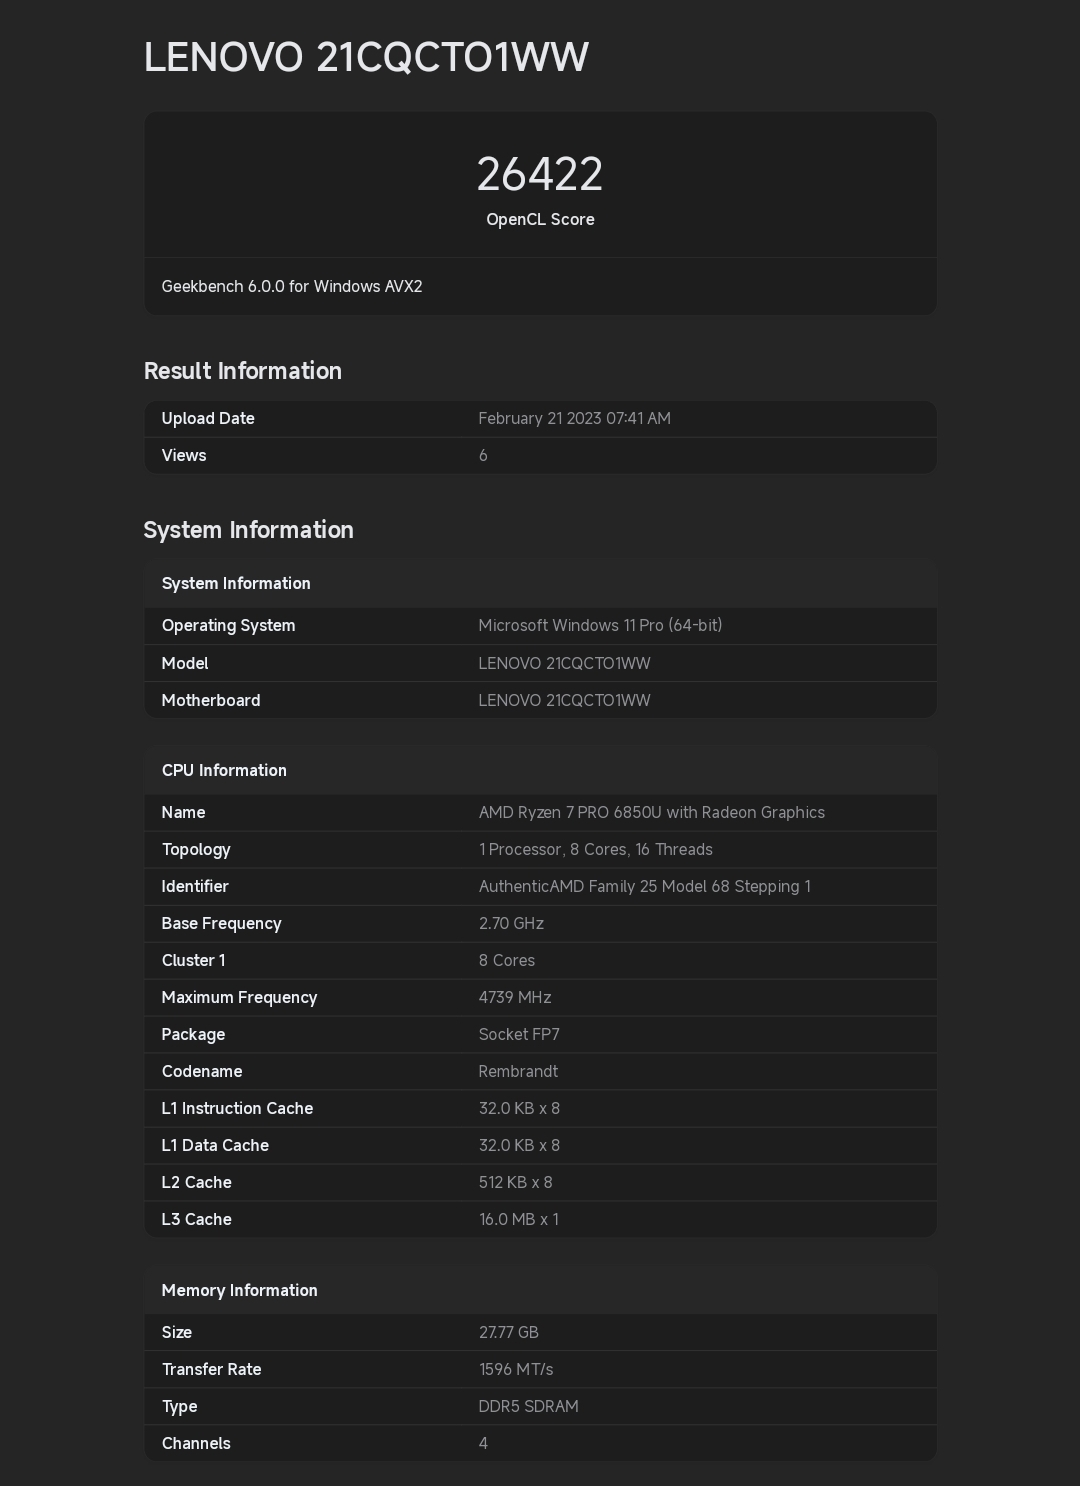The height and width of the screenshot is (1486, 1080).
Task: Click the Package label
Action: (x=193, y=1034)
